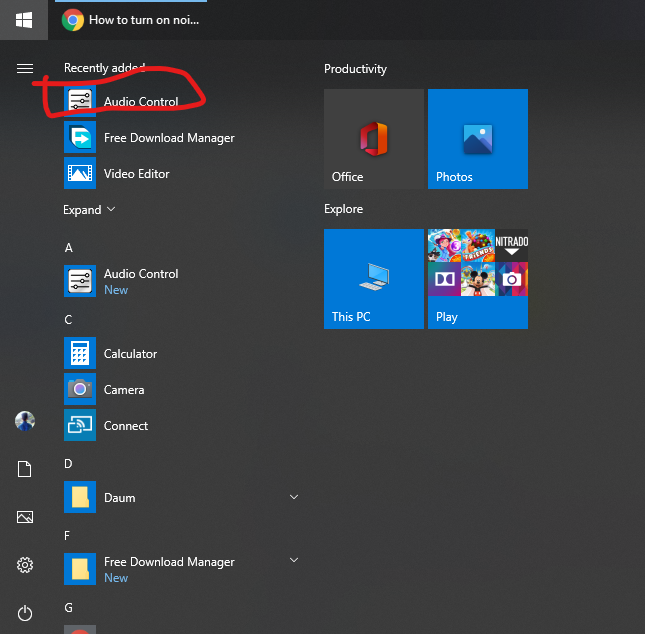Open the Photos tile
Screen dimensions: 645x634
point(478,139)
